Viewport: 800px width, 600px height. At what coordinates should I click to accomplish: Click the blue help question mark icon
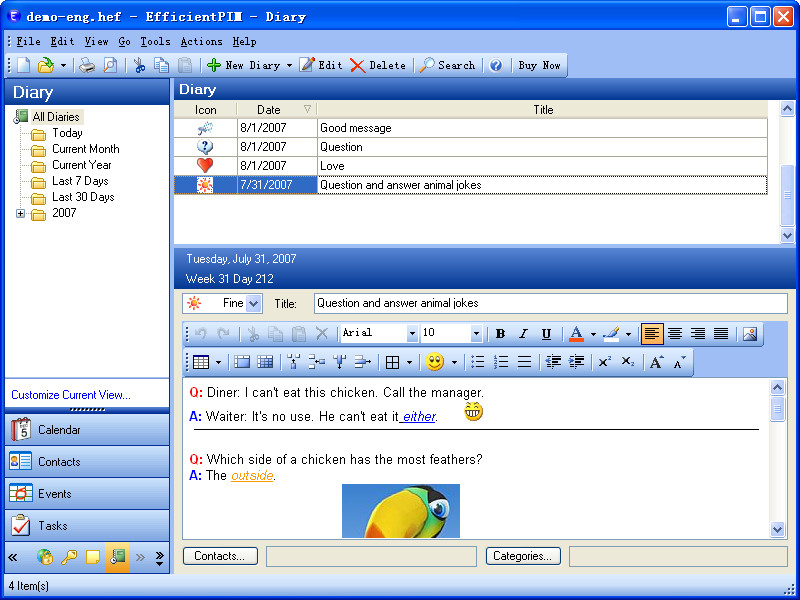[496, 65]
